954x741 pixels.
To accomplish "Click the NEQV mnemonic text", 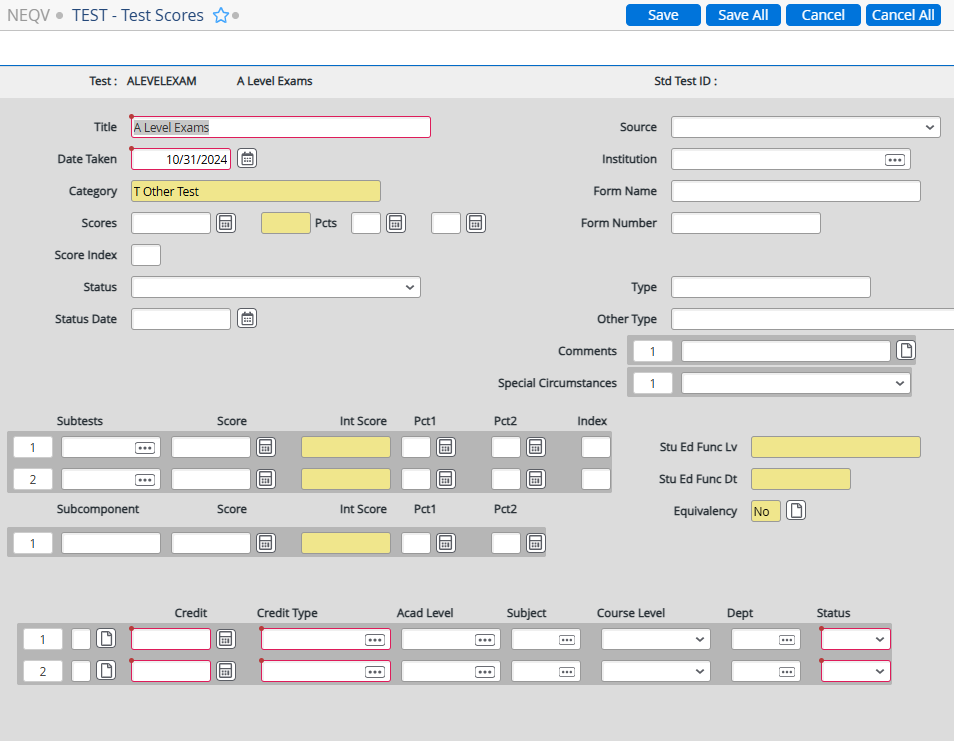I will tap(29, 15).
